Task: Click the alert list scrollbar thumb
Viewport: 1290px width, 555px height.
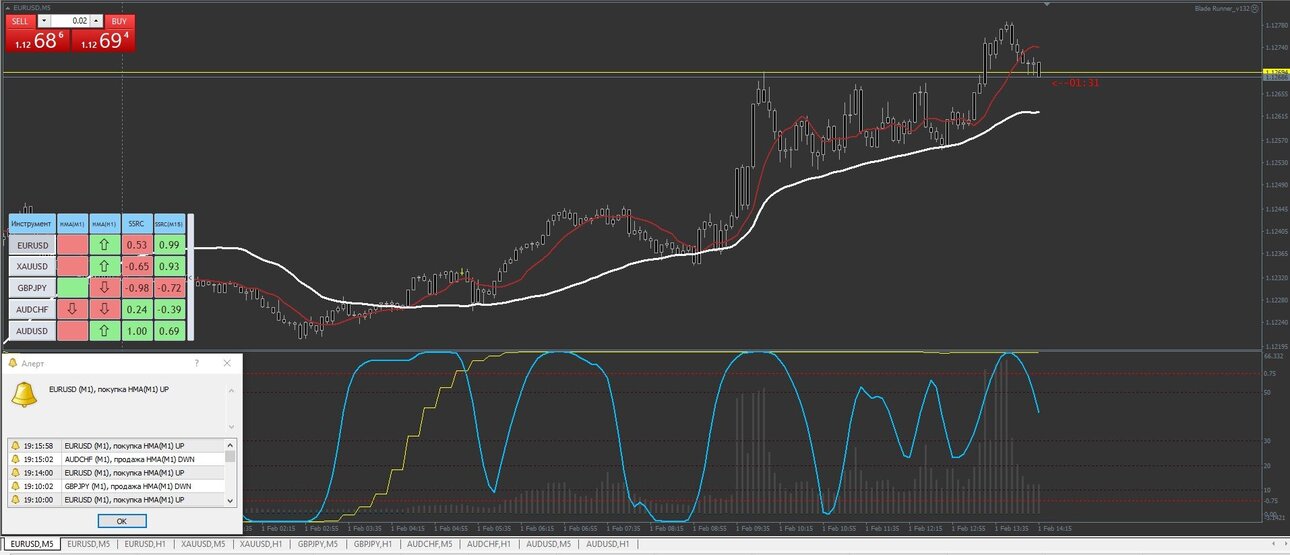Action: (x=231, y=456)
